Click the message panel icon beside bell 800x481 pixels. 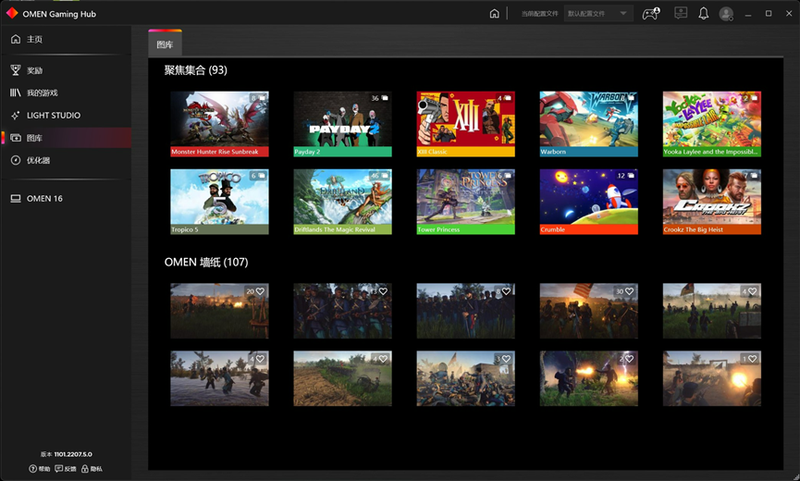click(x=680, y=13)
